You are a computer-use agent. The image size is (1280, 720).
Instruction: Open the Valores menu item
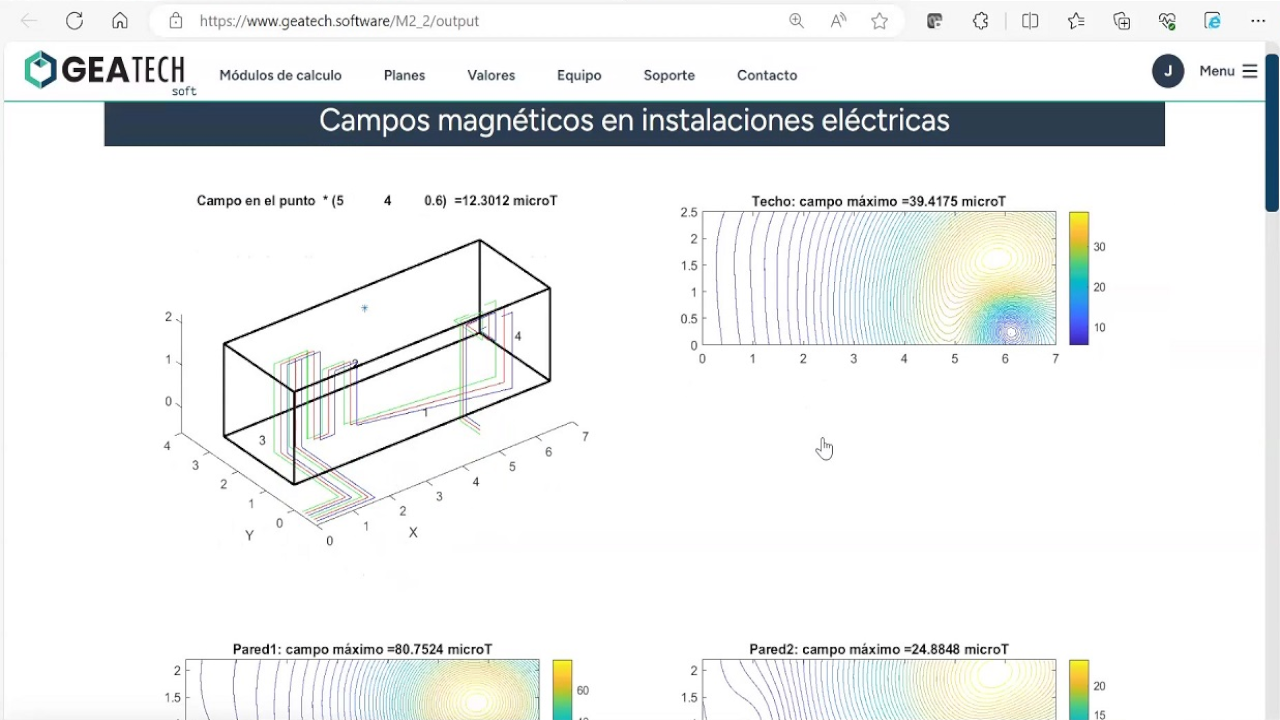(x=491, y=75)
